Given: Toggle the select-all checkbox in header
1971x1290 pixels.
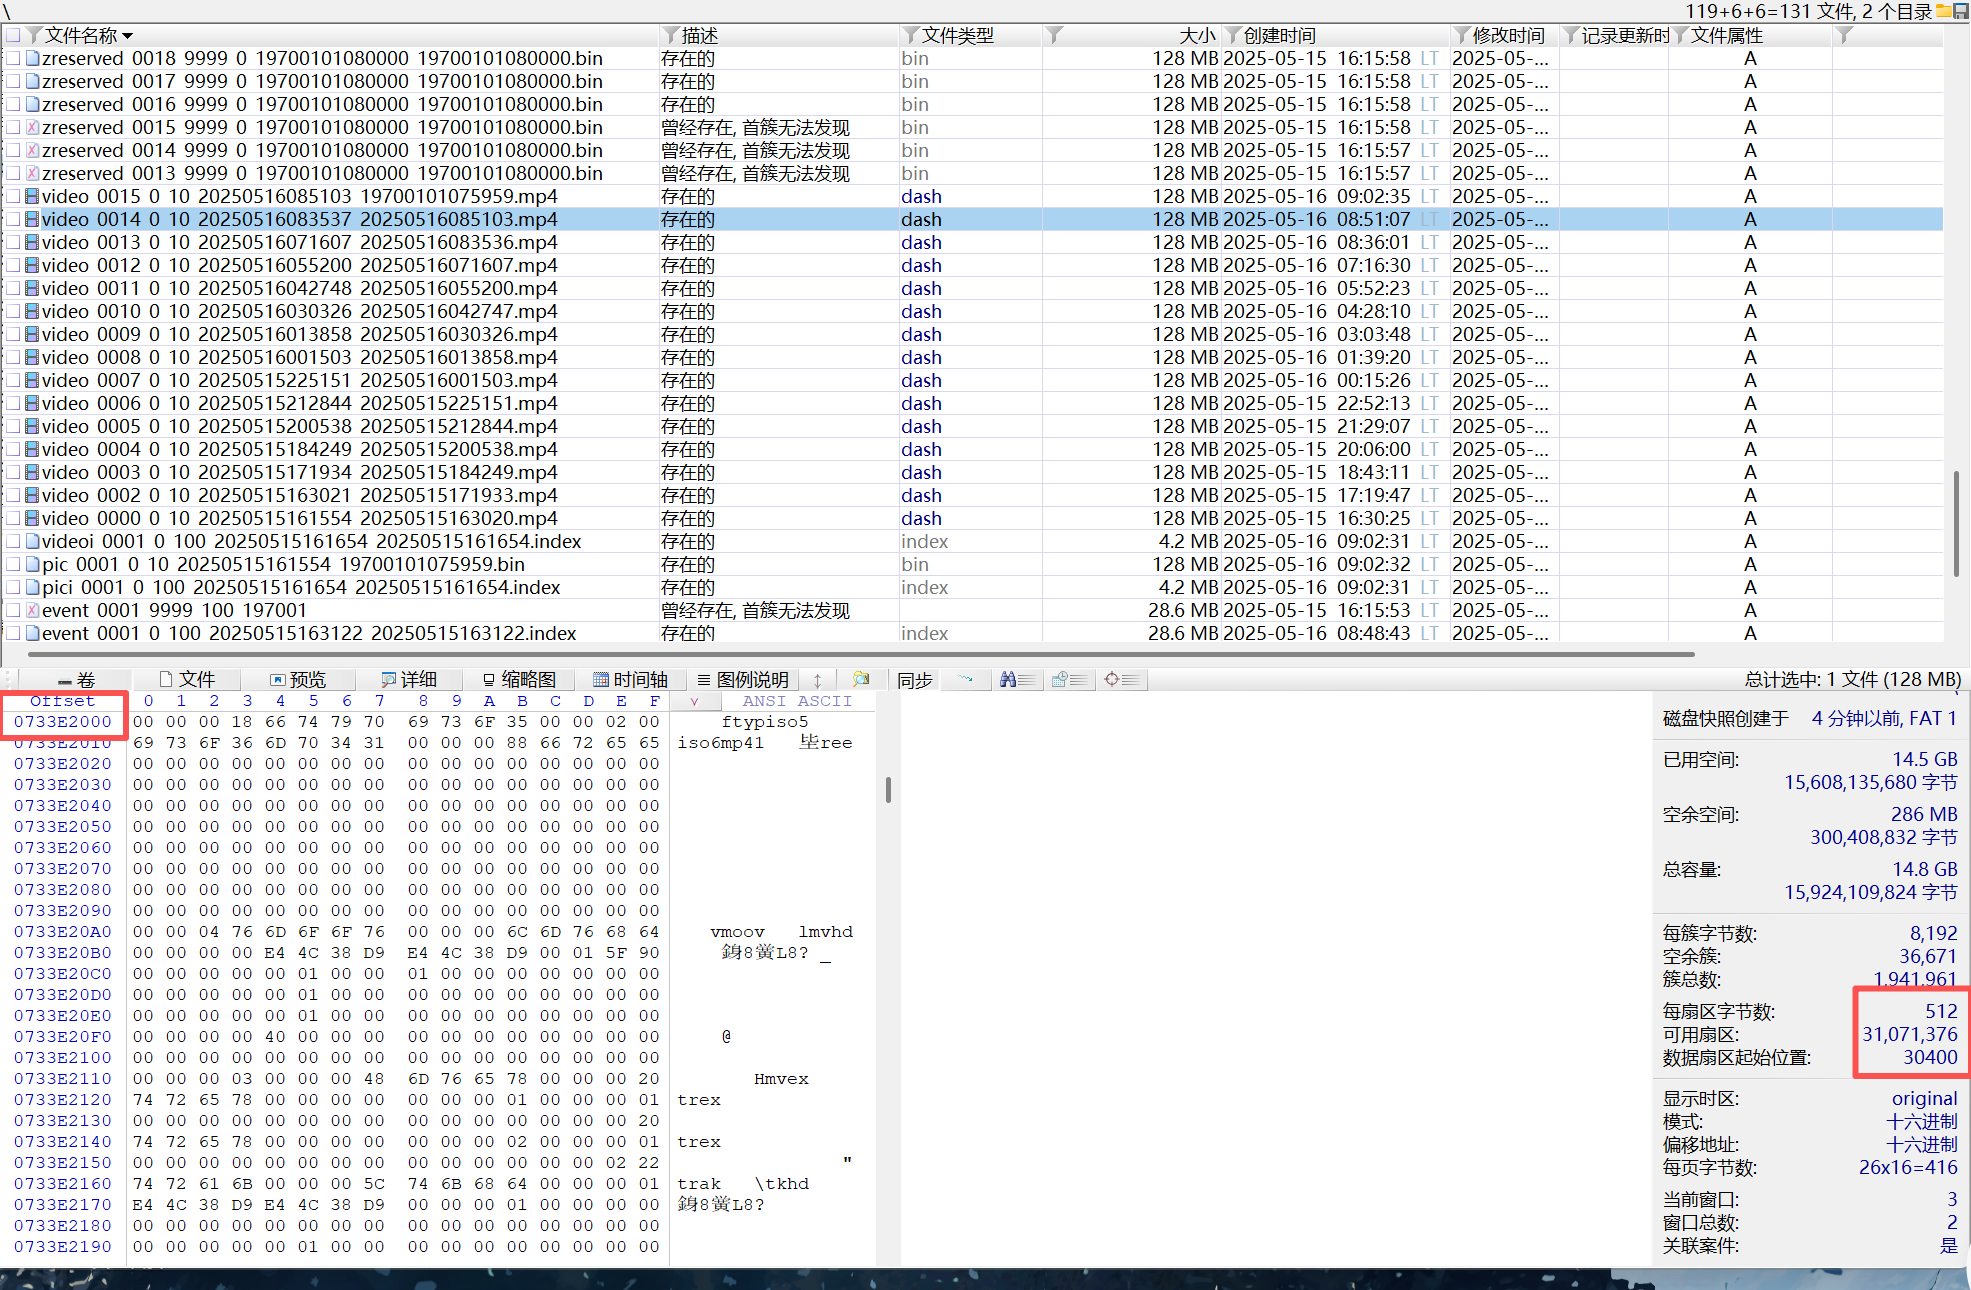Looking at the screenshot, I should click(13, 36).
